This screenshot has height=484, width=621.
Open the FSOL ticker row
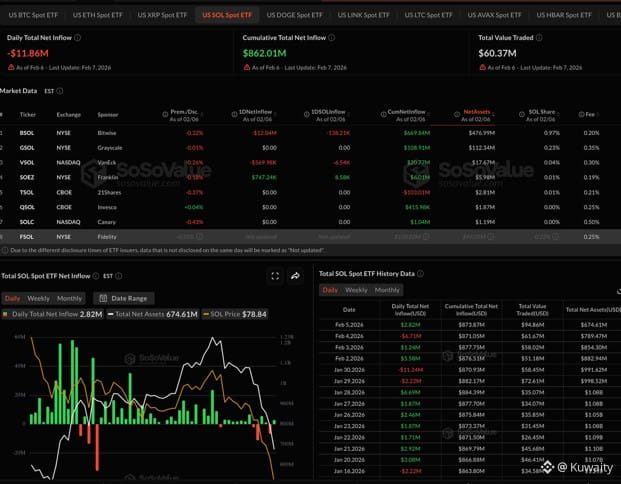coord(27,237)
